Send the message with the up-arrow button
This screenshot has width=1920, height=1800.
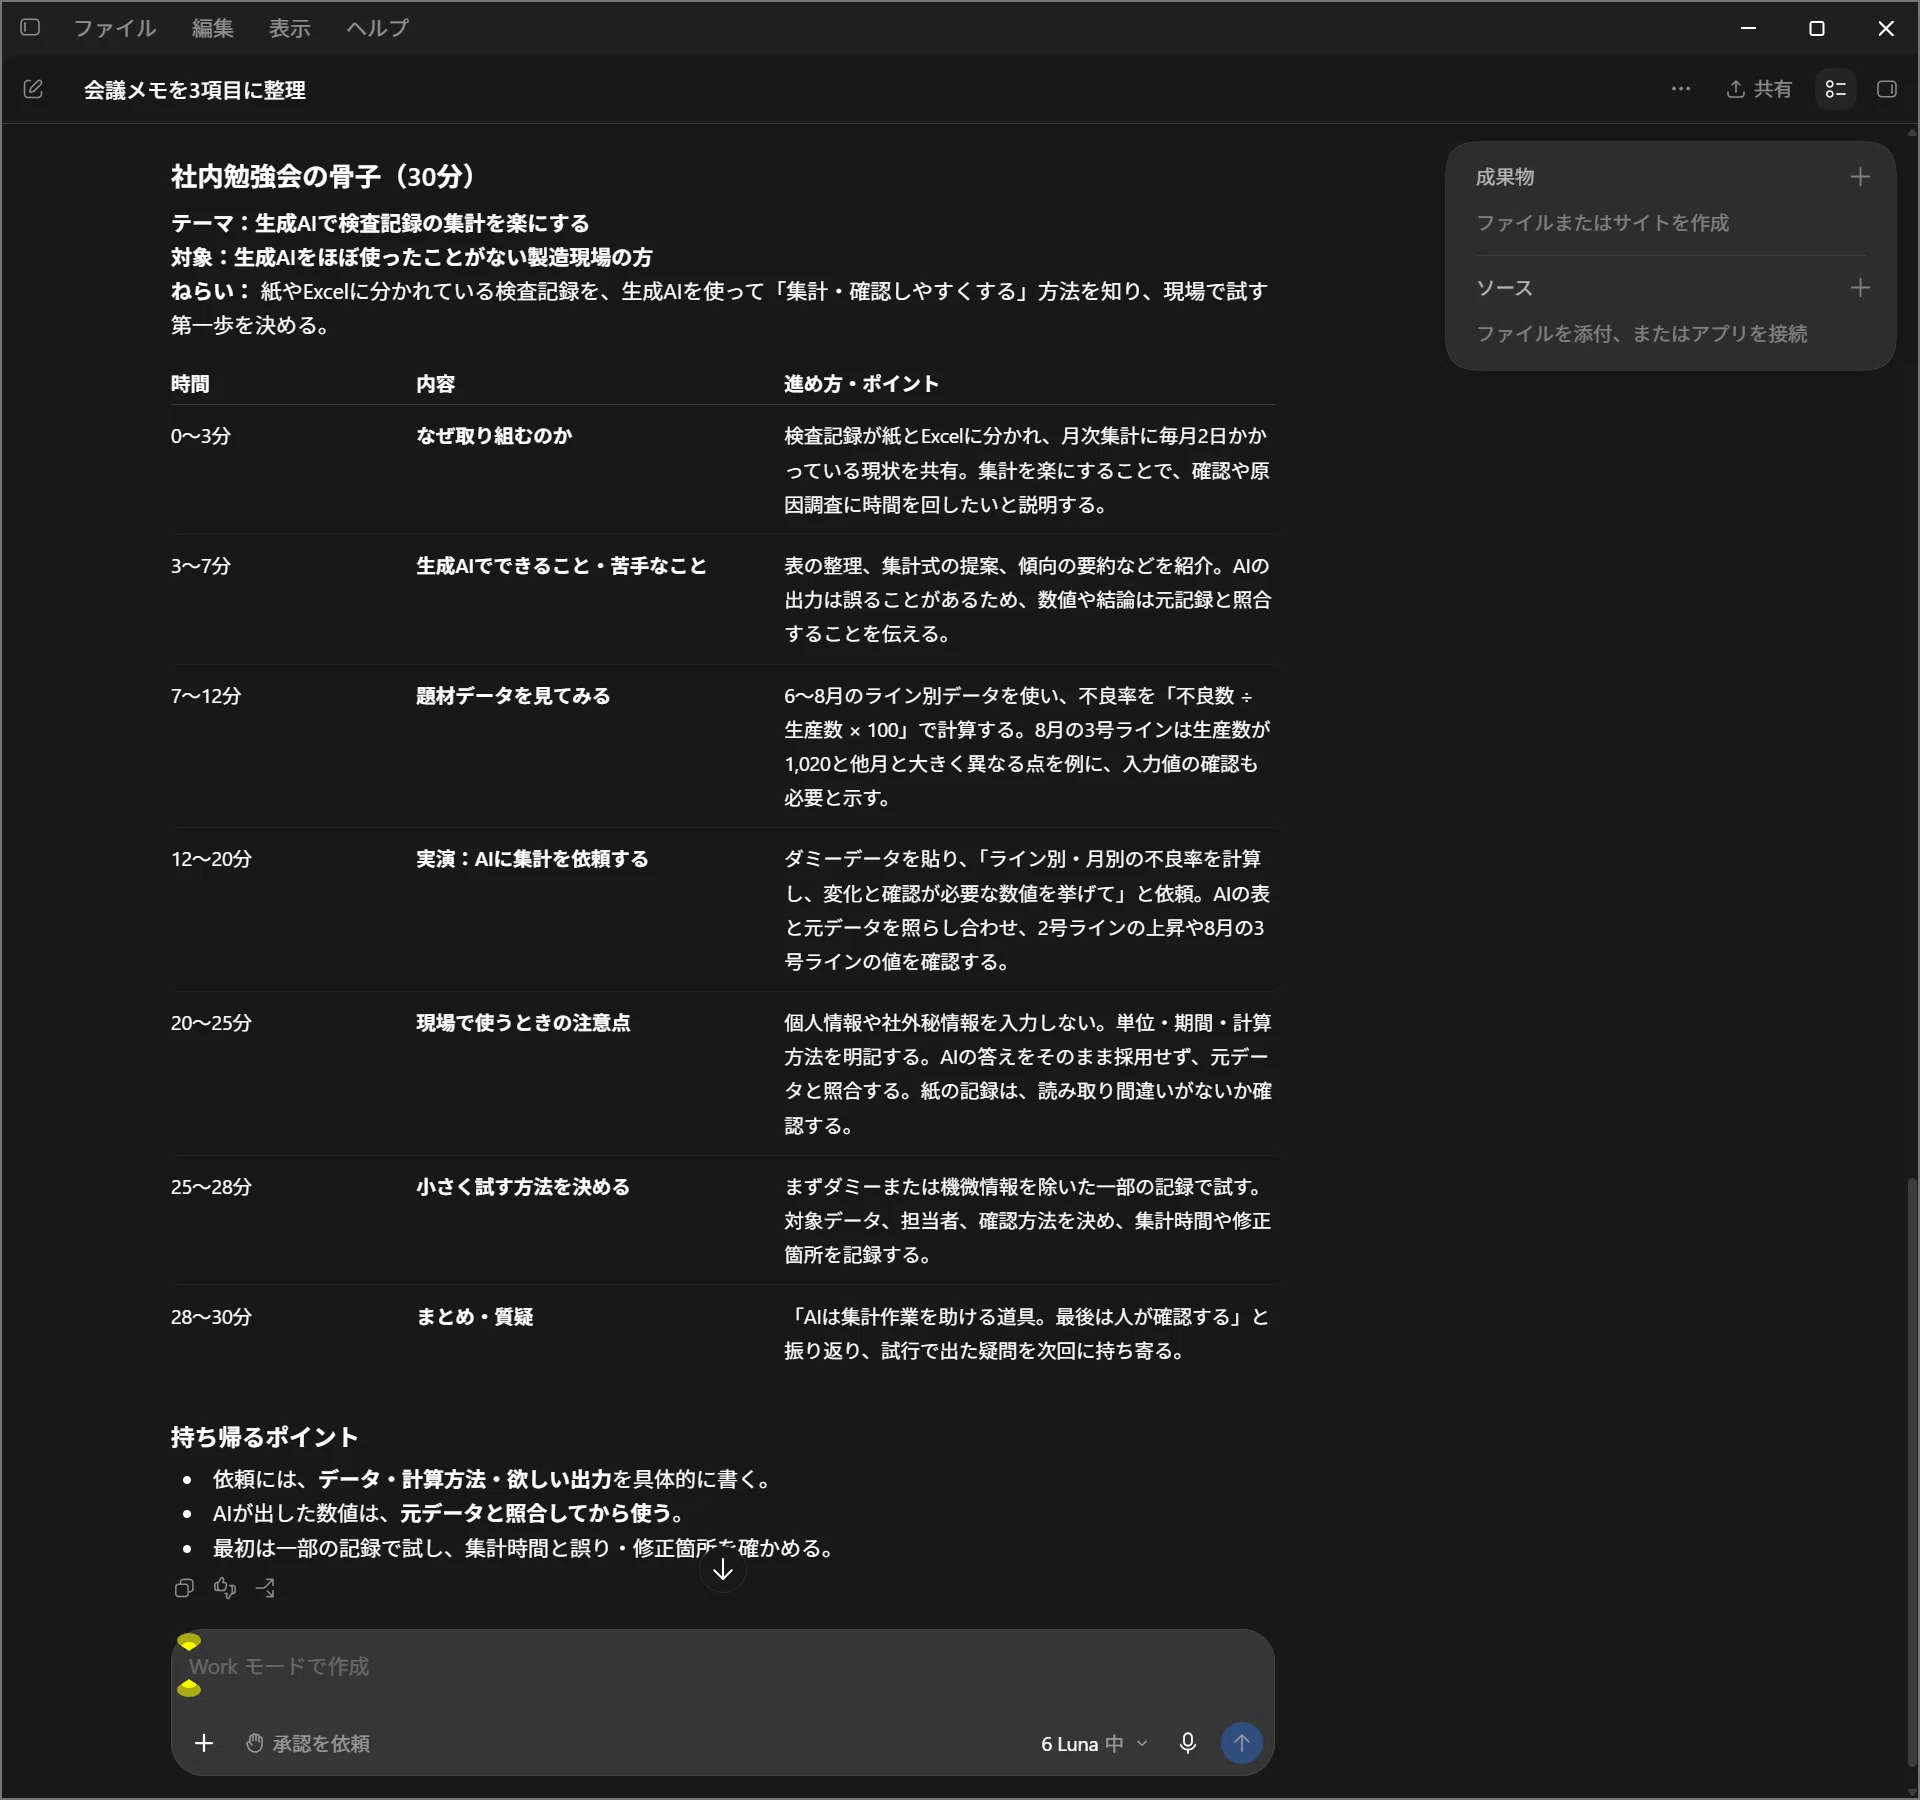coord(1242,1743)
